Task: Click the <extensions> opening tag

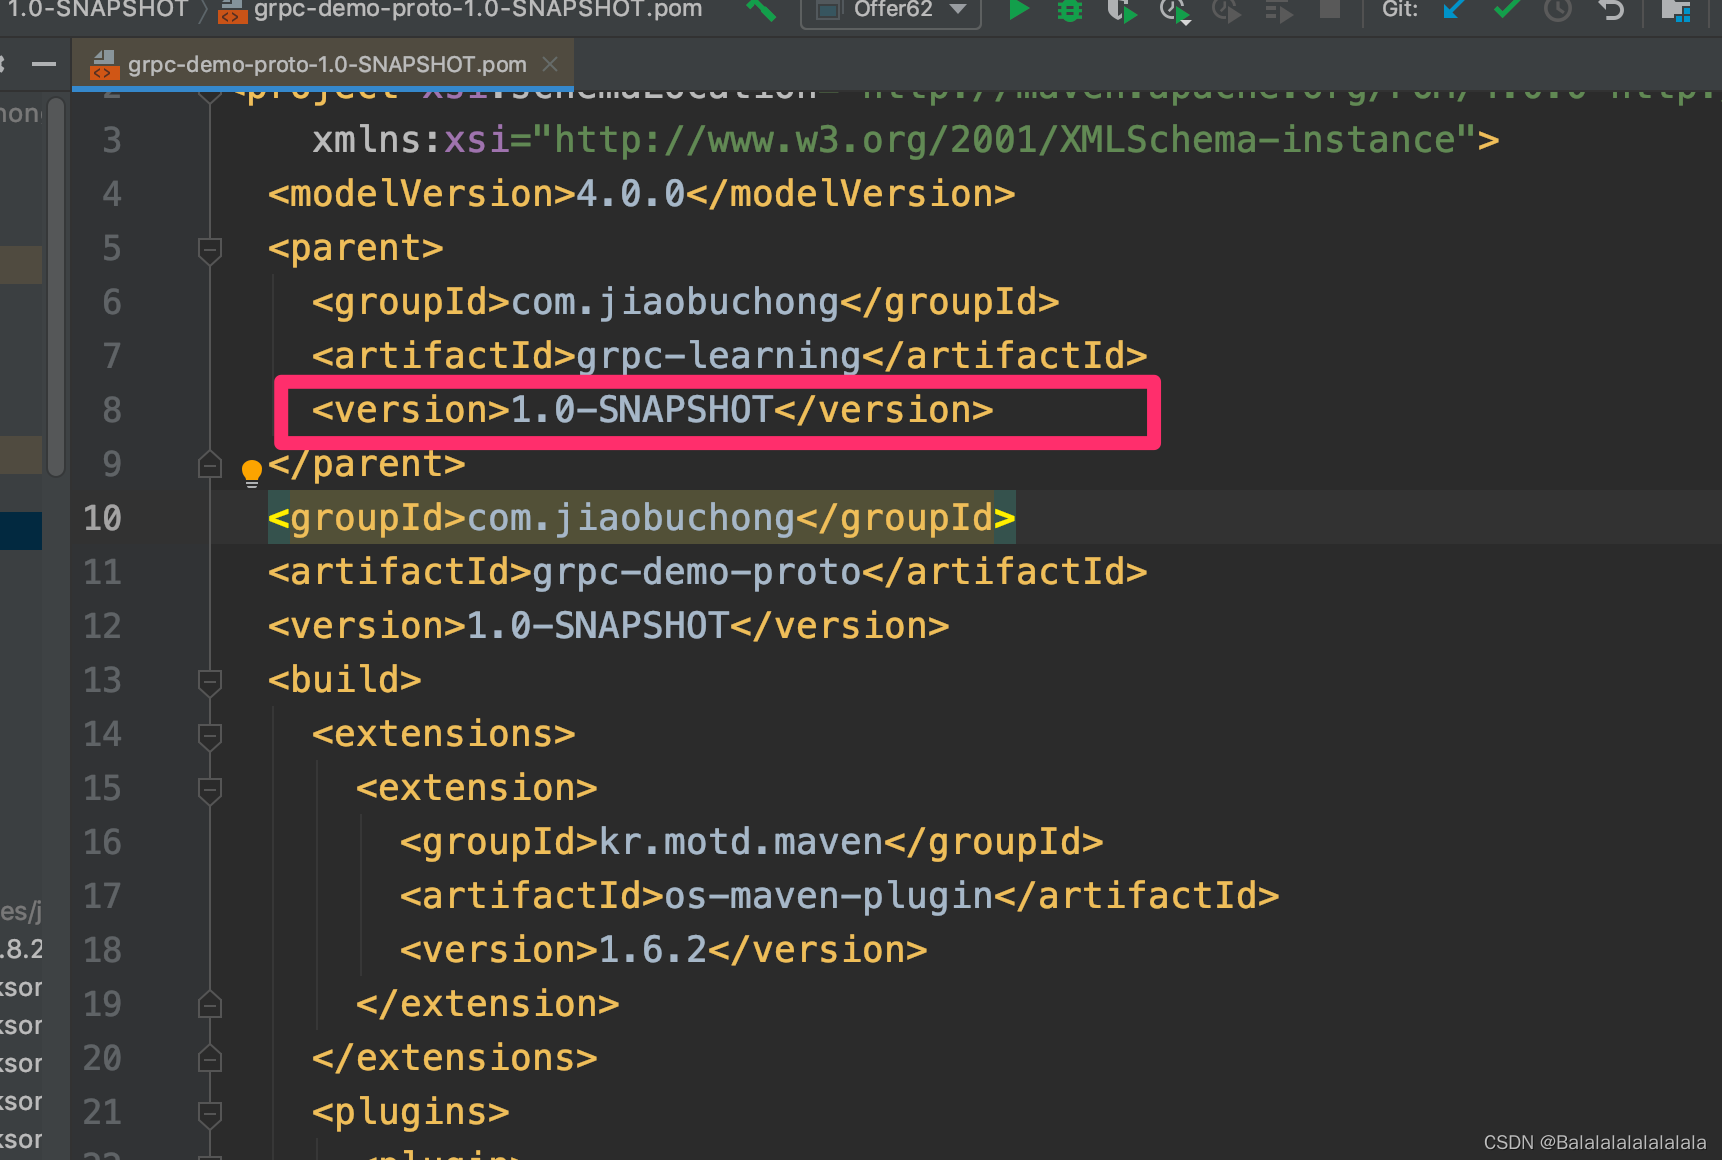Action: [443, 734]
